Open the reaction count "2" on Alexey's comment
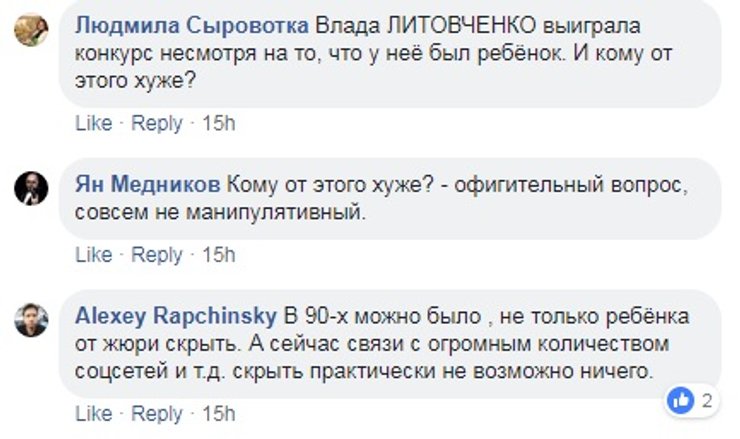This screenshot has width=740, height=439. 706,402
